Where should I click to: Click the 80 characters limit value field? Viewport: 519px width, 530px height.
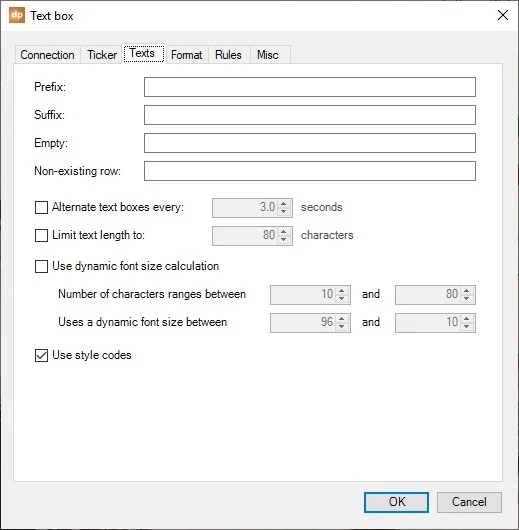coord(245,236)
